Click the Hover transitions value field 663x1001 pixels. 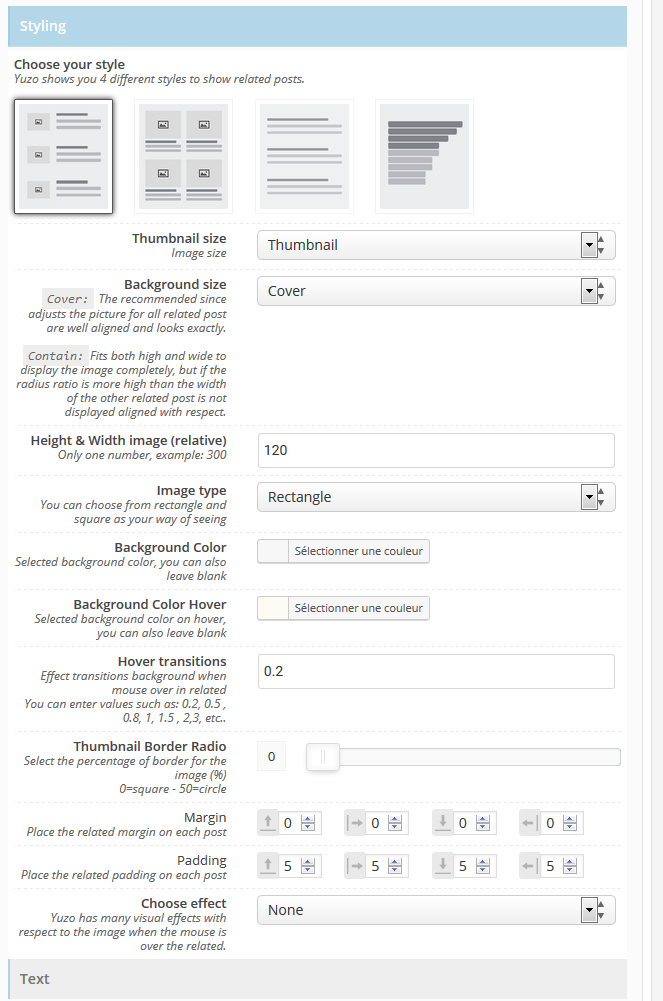click(x=436, y=672)
